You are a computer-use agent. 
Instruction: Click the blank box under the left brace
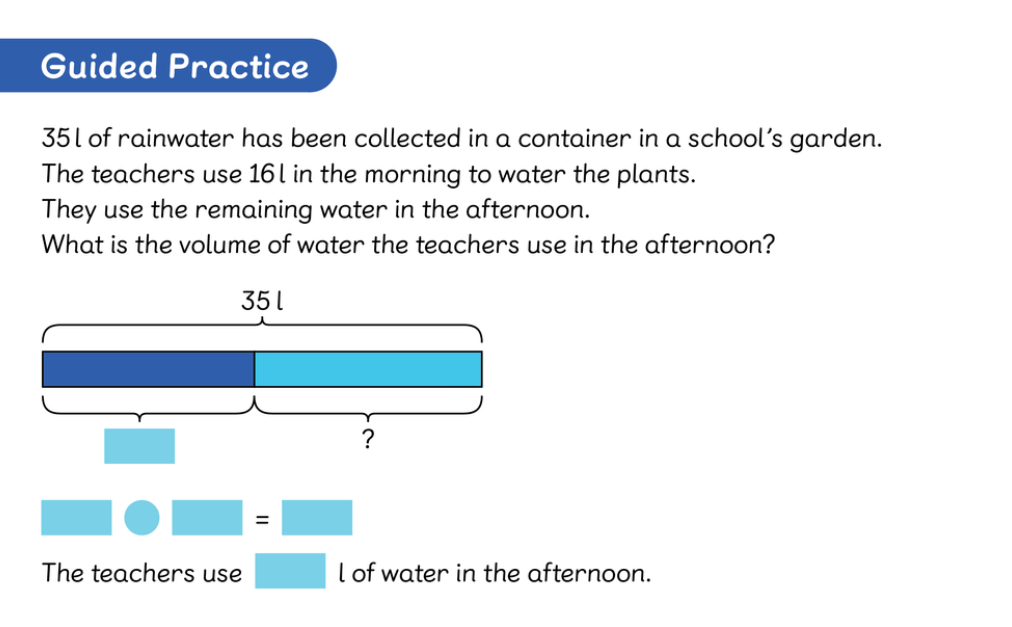(139, 446)
